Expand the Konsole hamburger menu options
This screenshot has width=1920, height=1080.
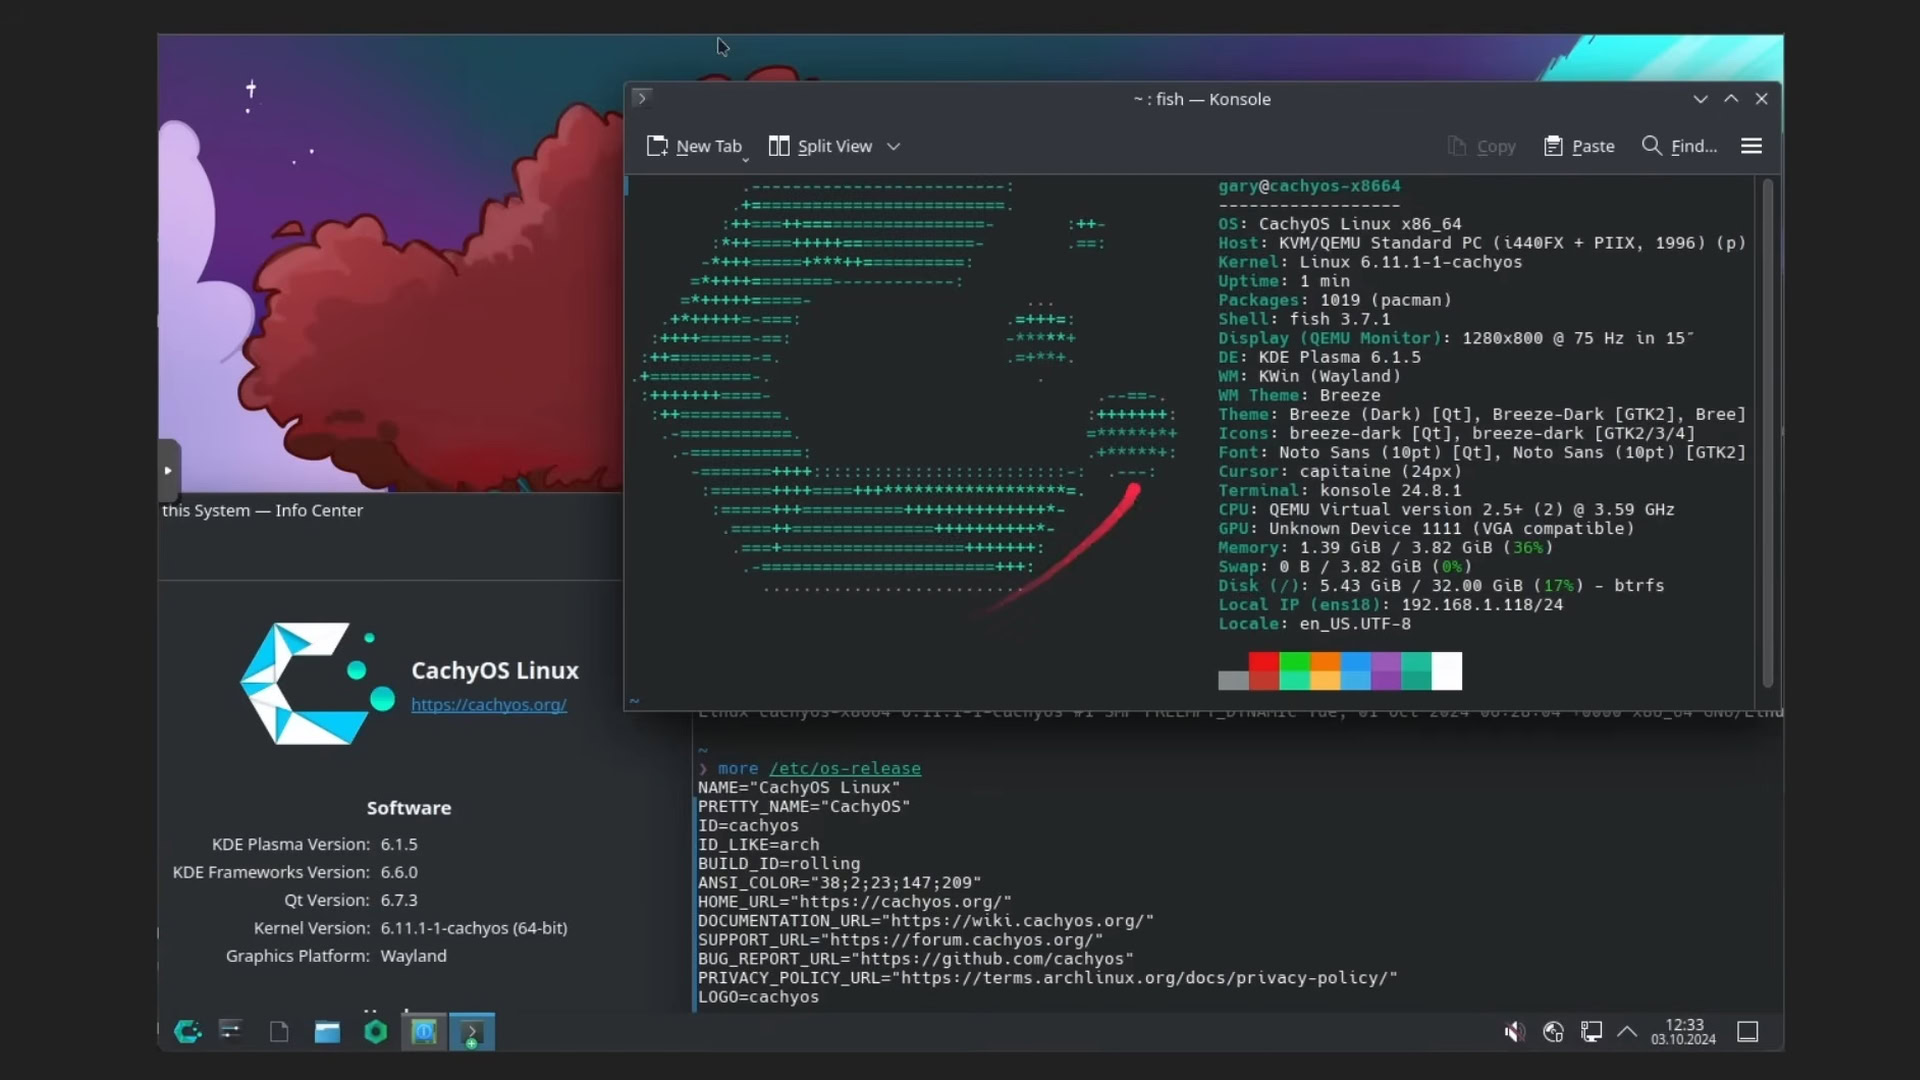point(1751,146)
